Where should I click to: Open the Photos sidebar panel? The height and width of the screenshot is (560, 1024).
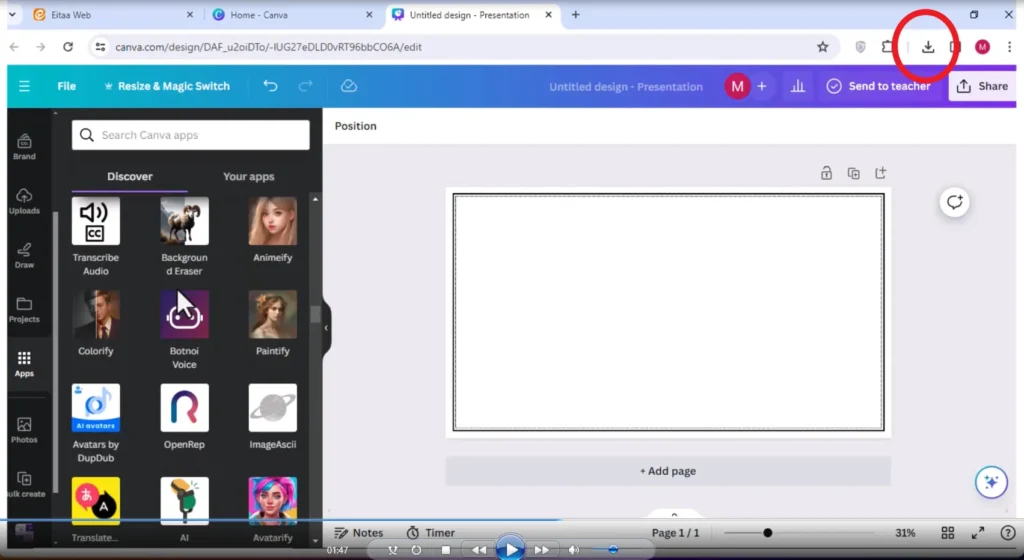point(24,430)
